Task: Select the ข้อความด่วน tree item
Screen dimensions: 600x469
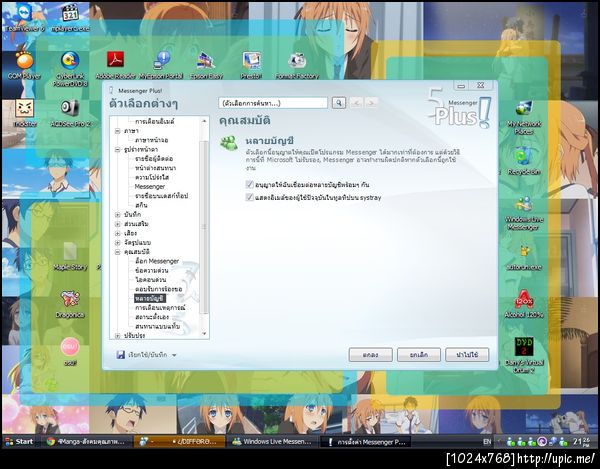Action: pos(151,270)
